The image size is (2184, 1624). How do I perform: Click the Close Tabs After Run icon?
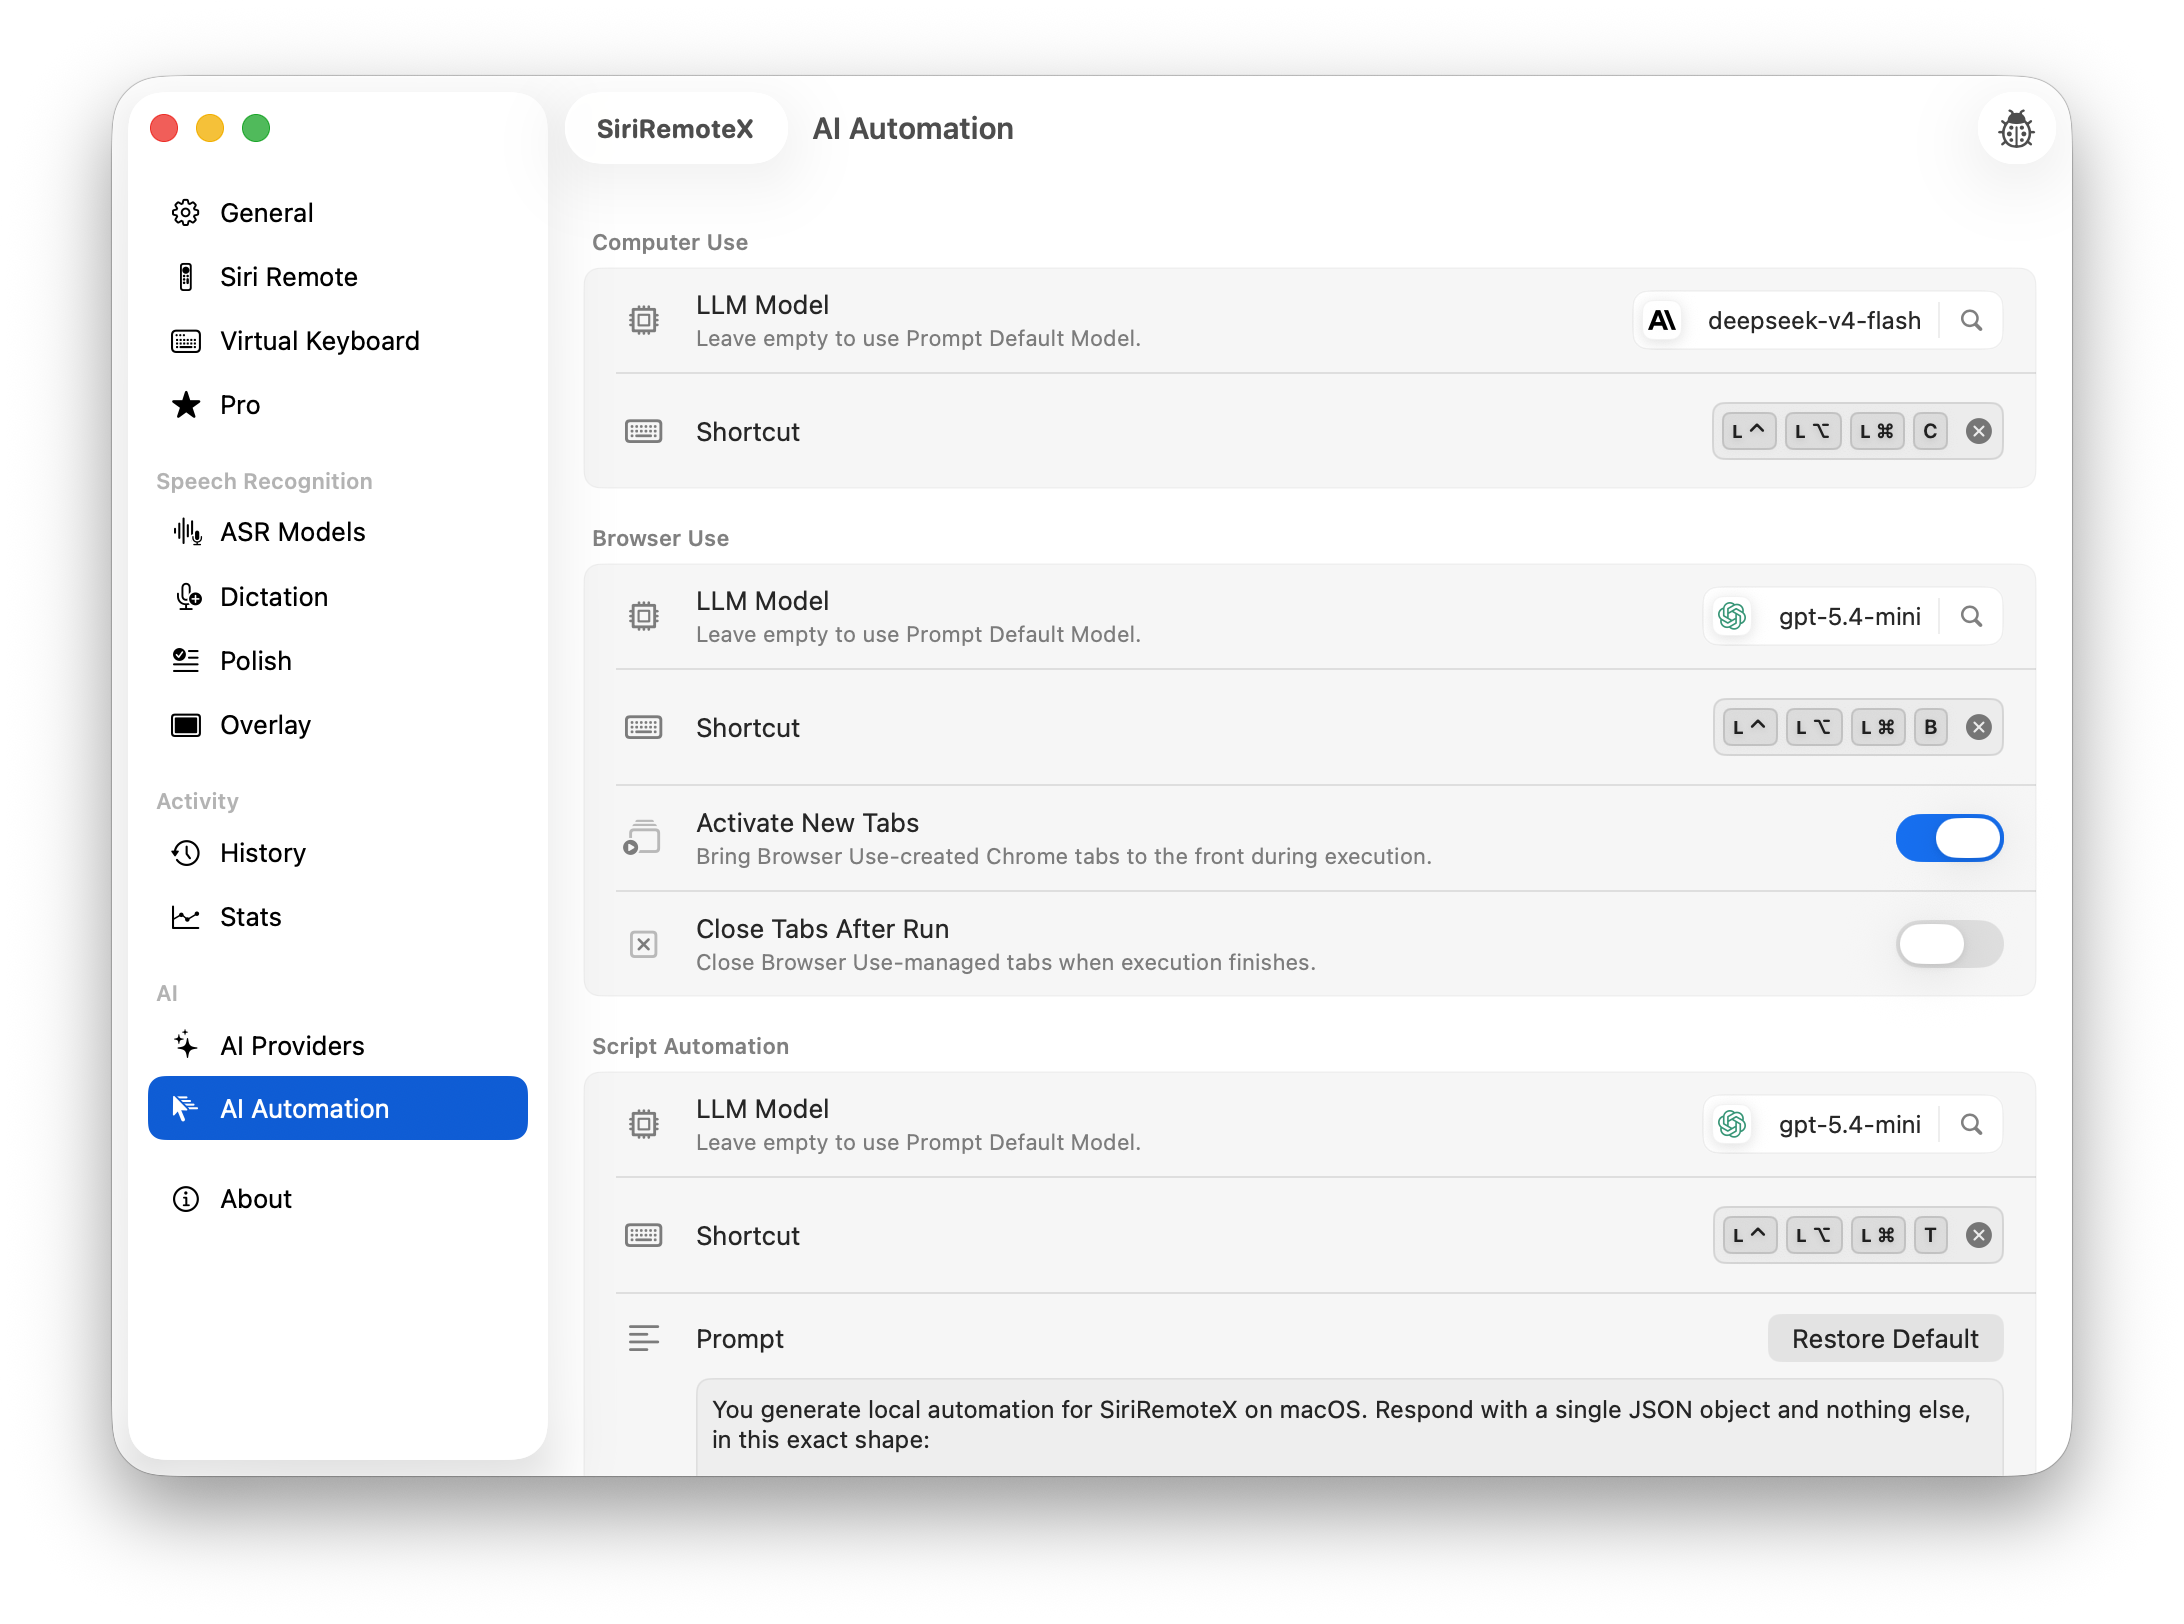click(x=644, y=944)
